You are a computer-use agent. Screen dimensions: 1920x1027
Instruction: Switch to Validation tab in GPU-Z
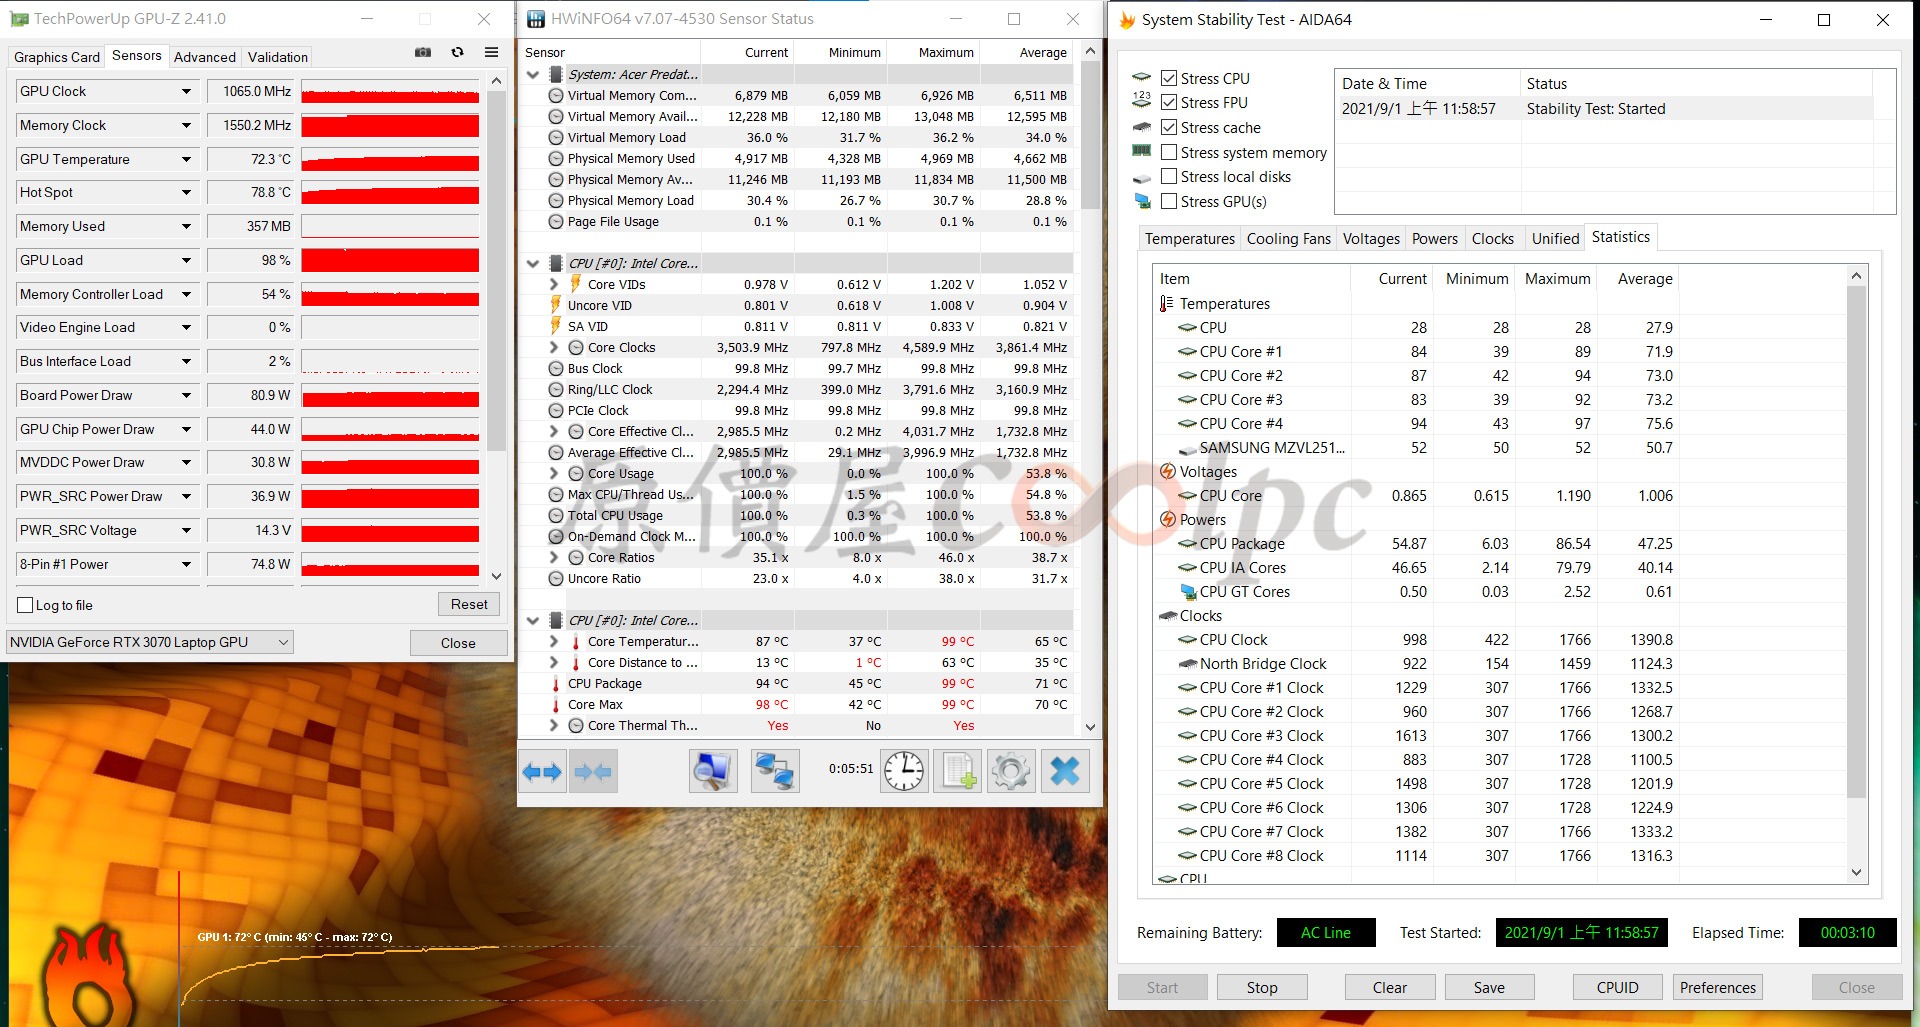click(278, 57)
